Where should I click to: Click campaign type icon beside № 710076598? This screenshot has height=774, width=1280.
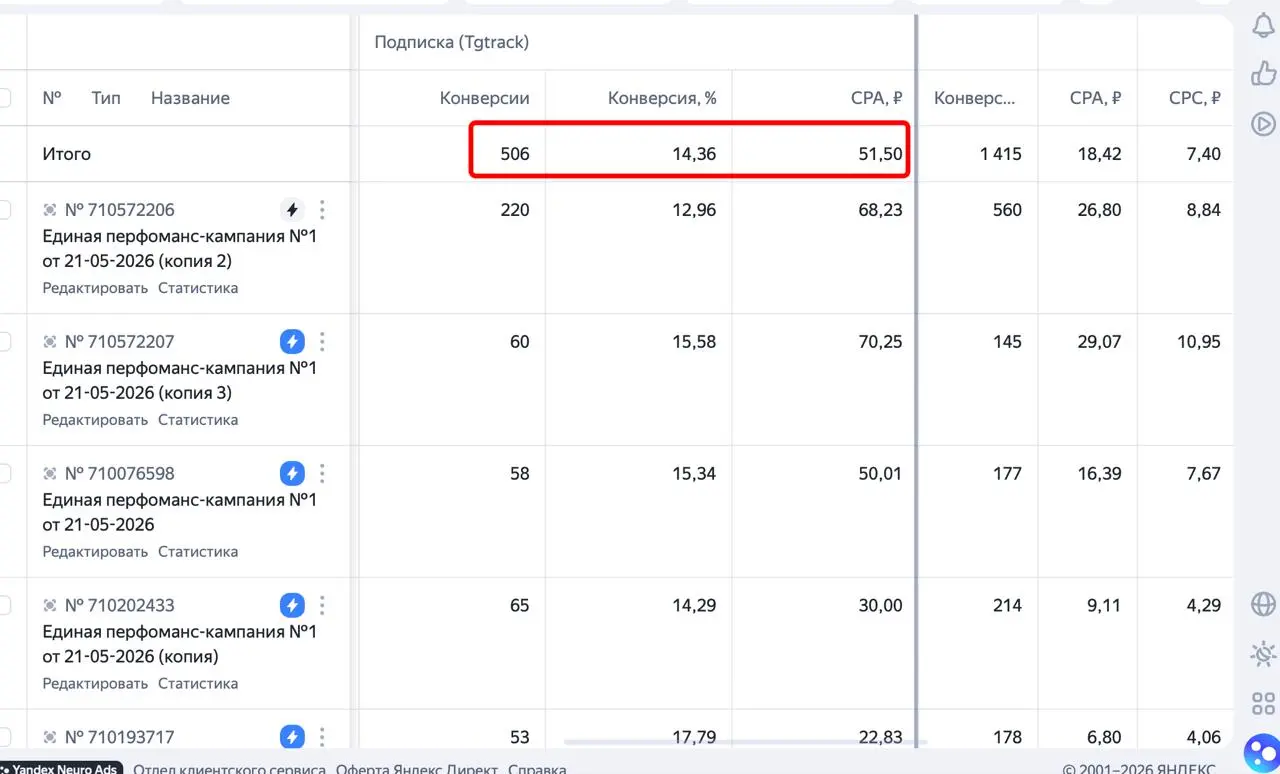point(50,473)
